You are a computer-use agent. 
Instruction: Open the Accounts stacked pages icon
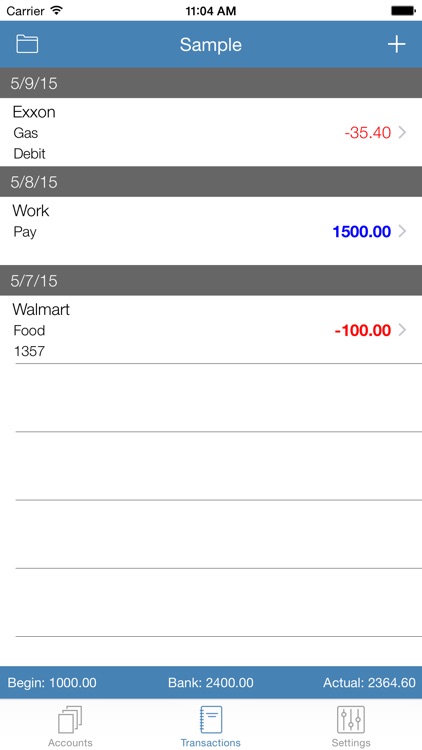click(70, 719)
